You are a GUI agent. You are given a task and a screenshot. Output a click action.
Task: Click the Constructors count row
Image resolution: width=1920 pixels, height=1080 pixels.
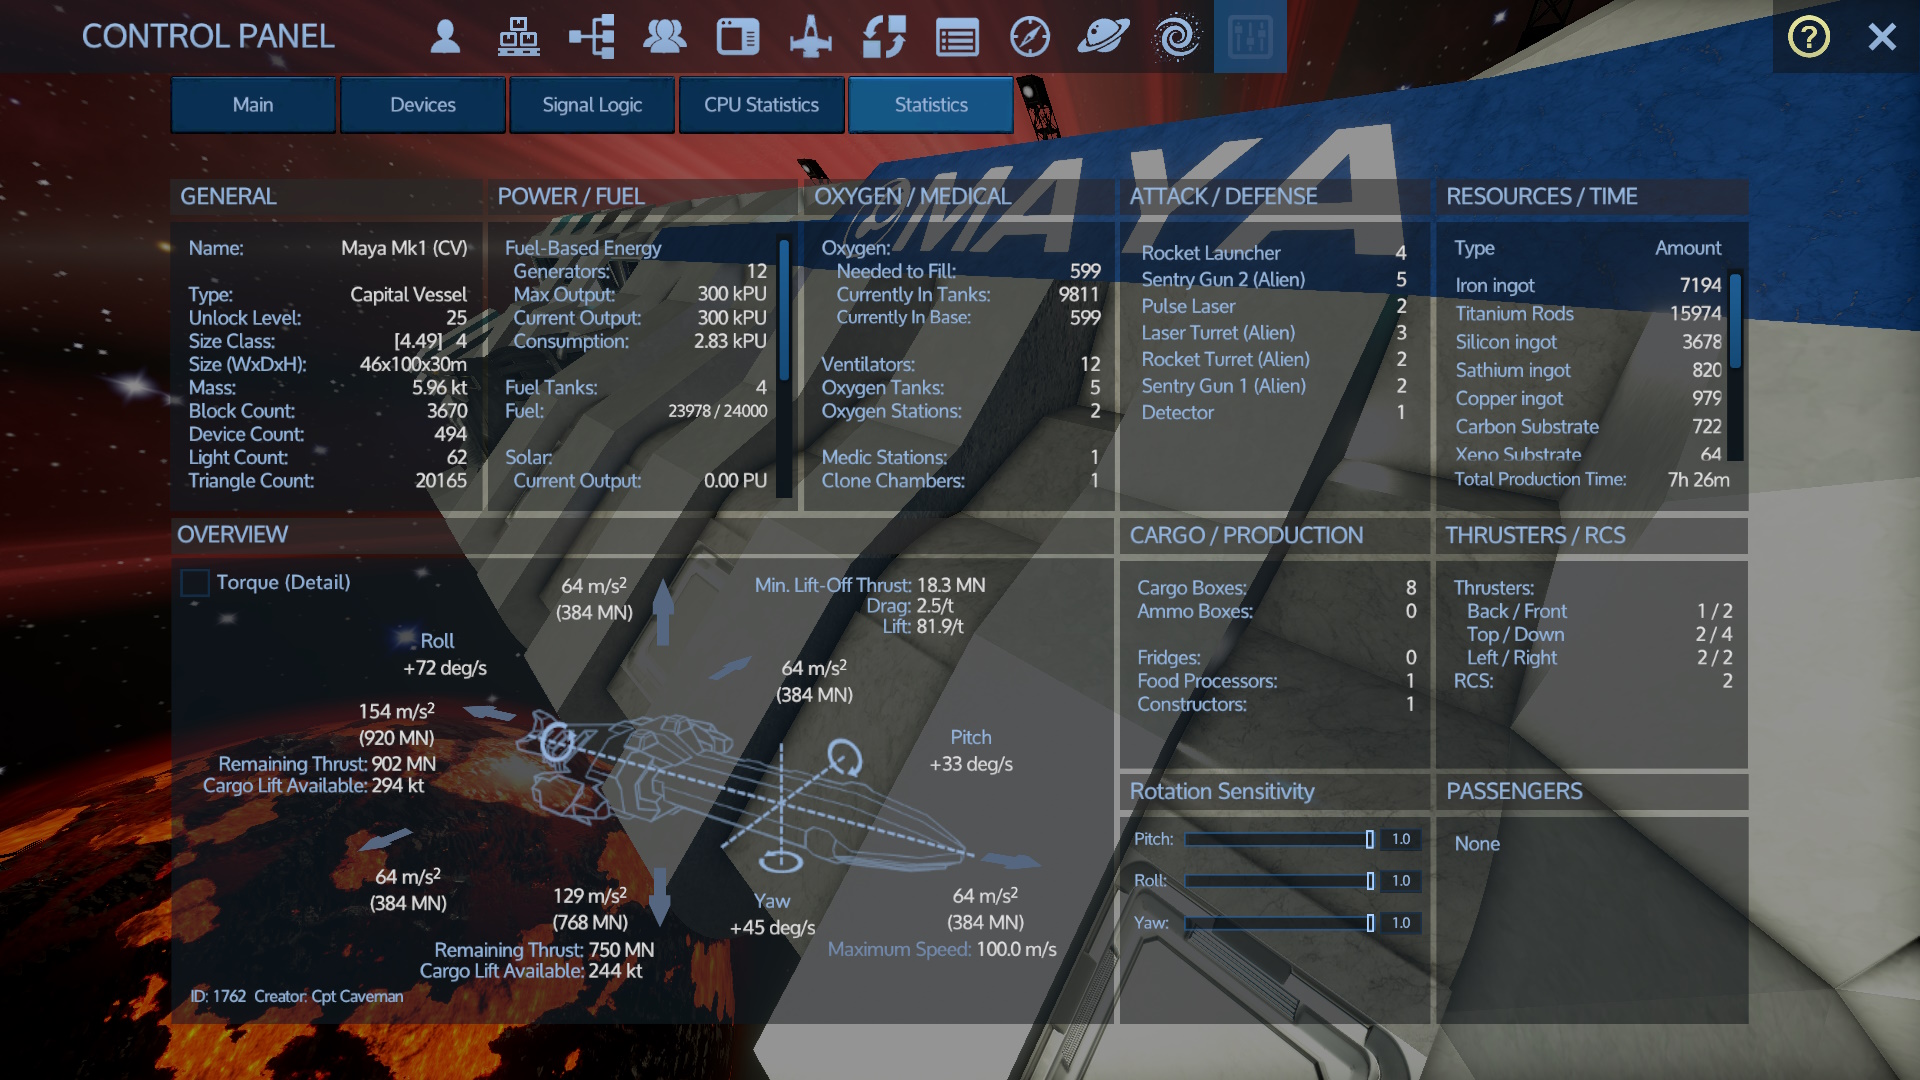(1277, 704)
